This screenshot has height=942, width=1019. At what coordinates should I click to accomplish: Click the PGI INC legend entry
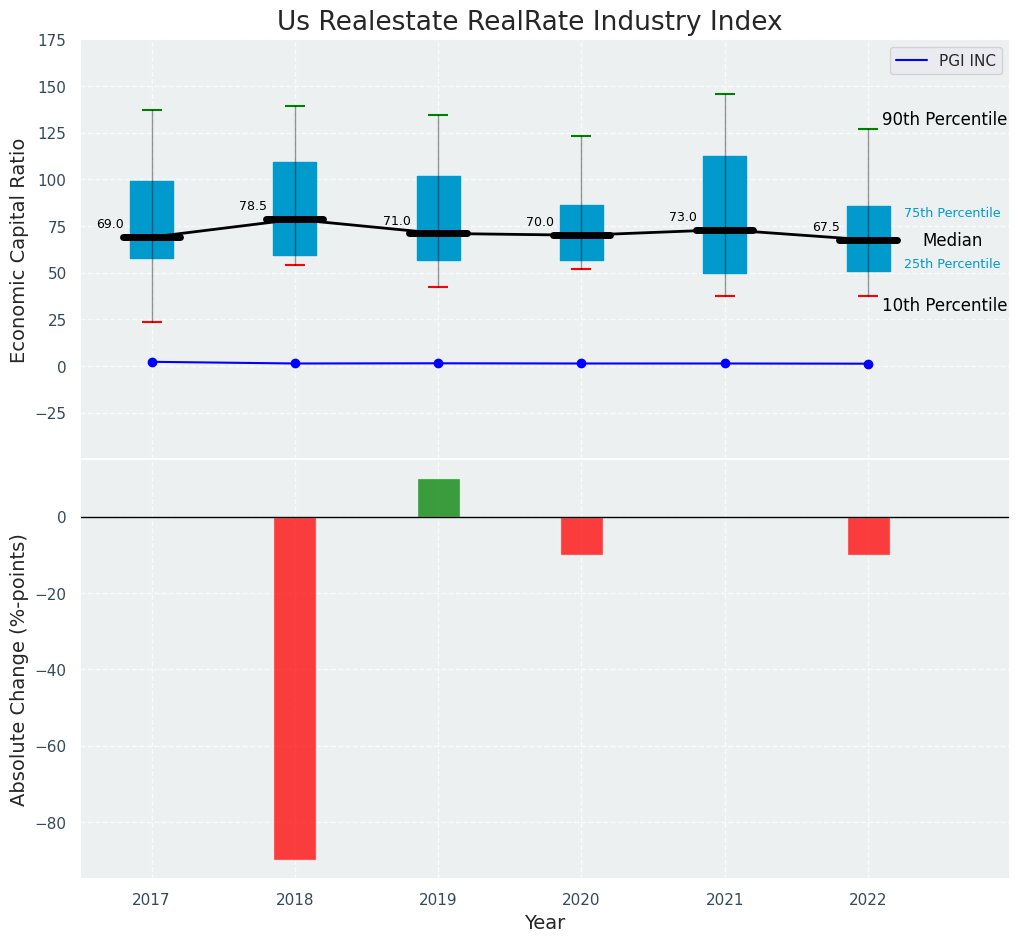pyautogui.click(x=946, y=61)
